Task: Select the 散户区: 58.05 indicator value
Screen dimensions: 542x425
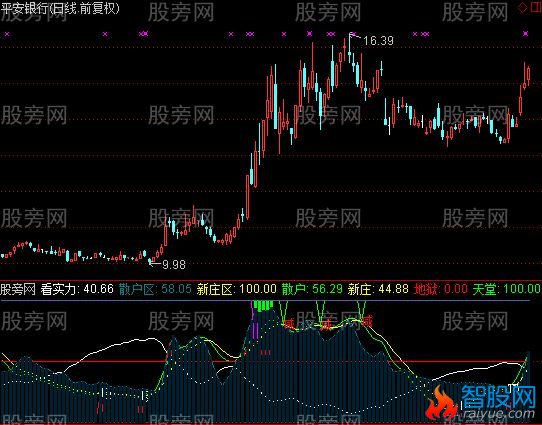Action: tap(155, 289)
